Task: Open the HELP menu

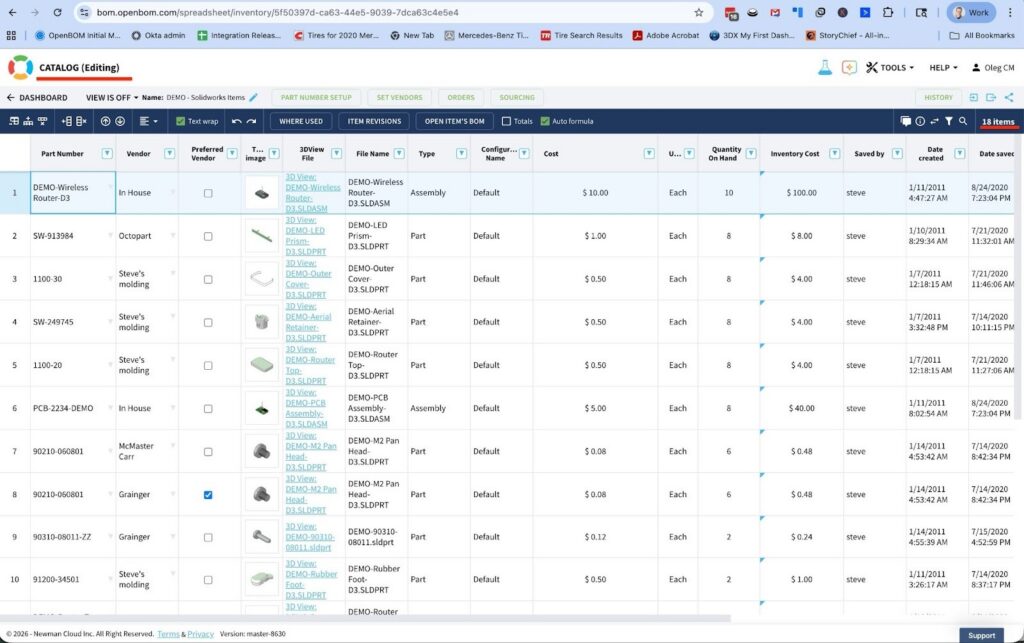Action: coord(943,68)
